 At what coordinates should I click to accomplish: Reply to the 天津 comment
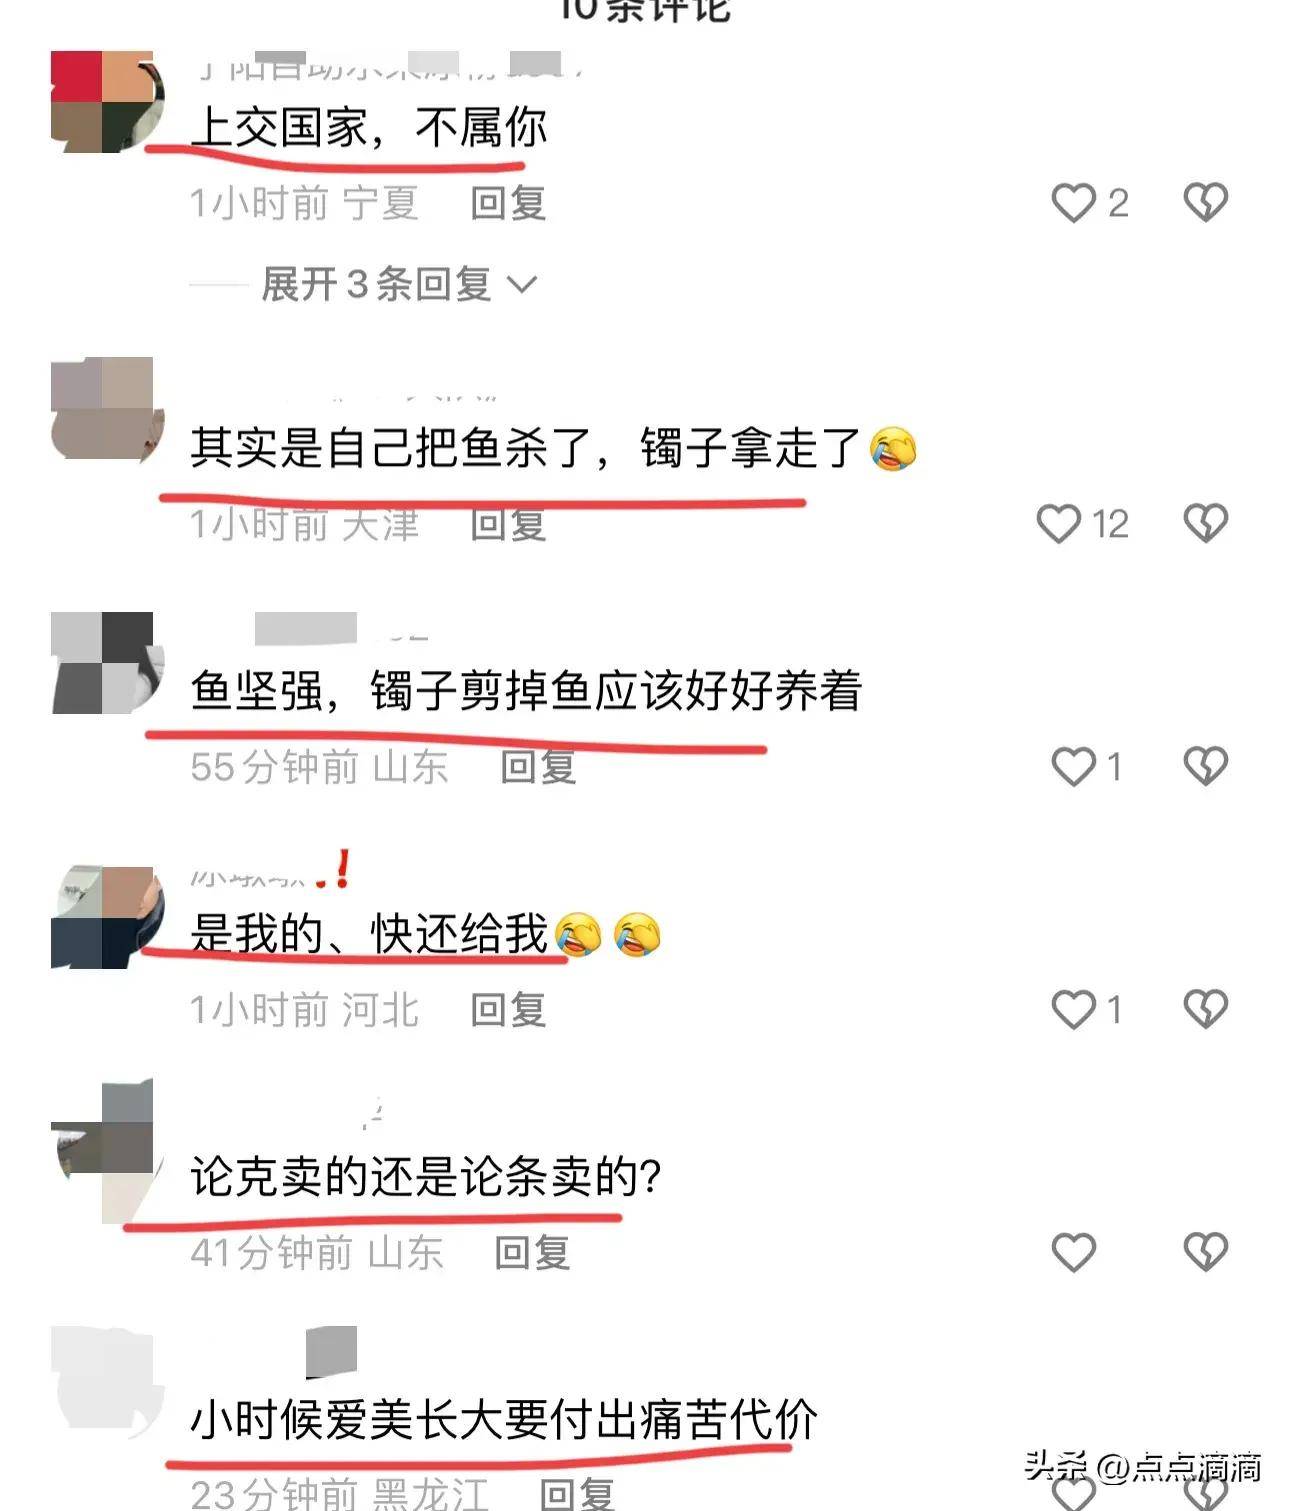(x=508, y=524)
